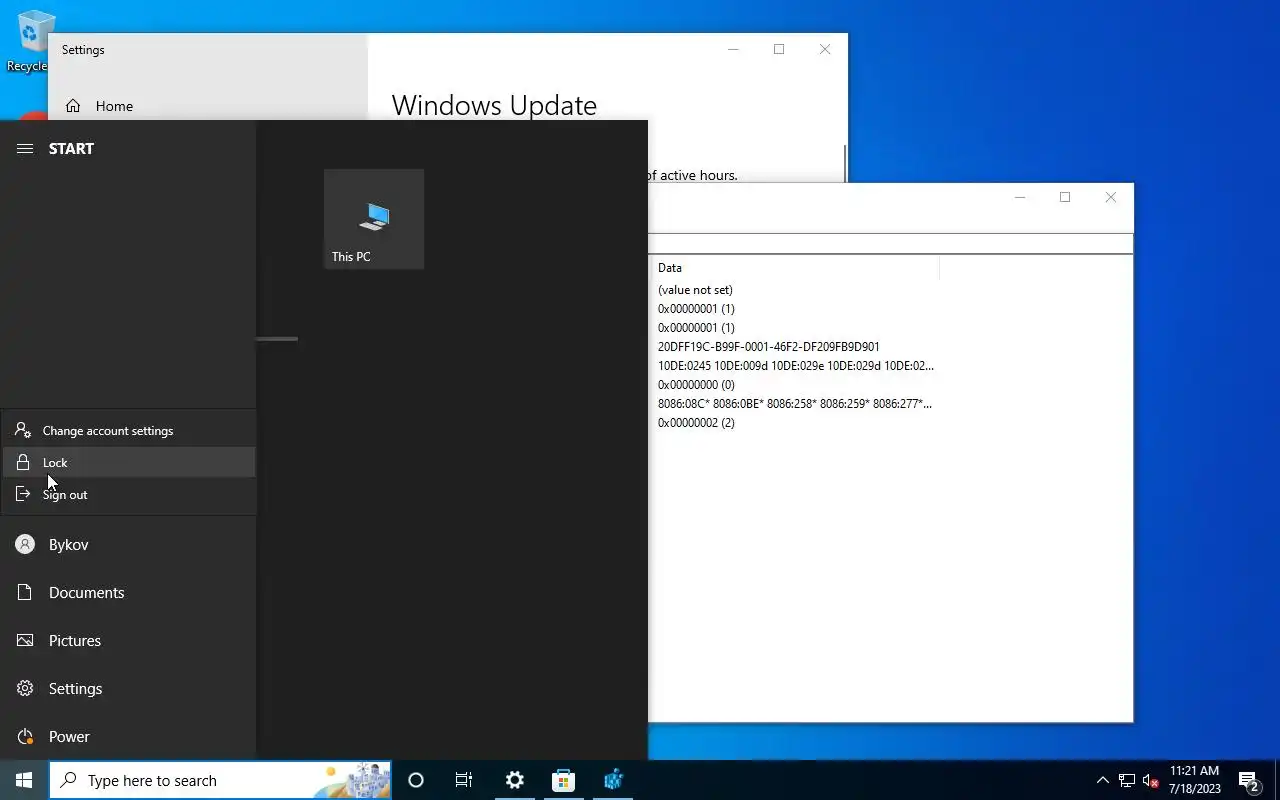Click the Windows Update heading
1280x800 pixels.
coord(494,105)
